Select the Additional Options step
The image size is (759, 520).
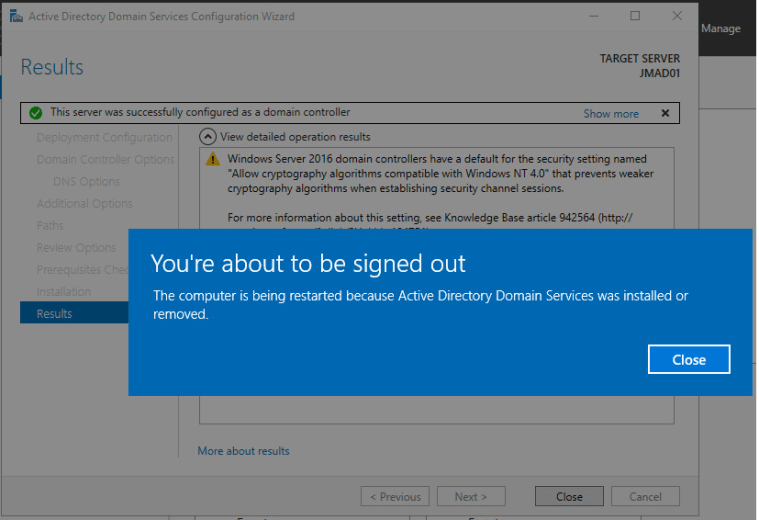coord(84,204)
